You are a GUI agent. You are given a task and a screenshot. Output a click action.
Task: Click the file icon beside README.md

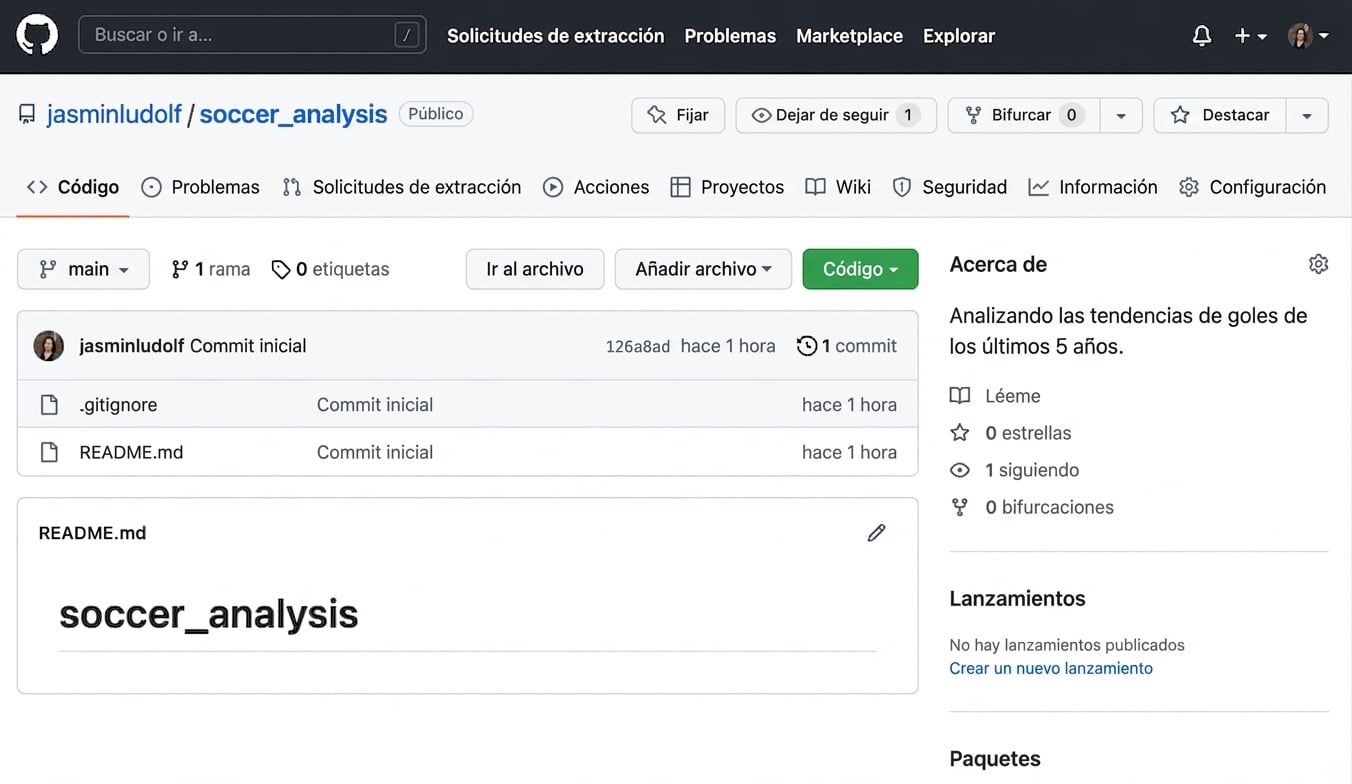[49, 452]
